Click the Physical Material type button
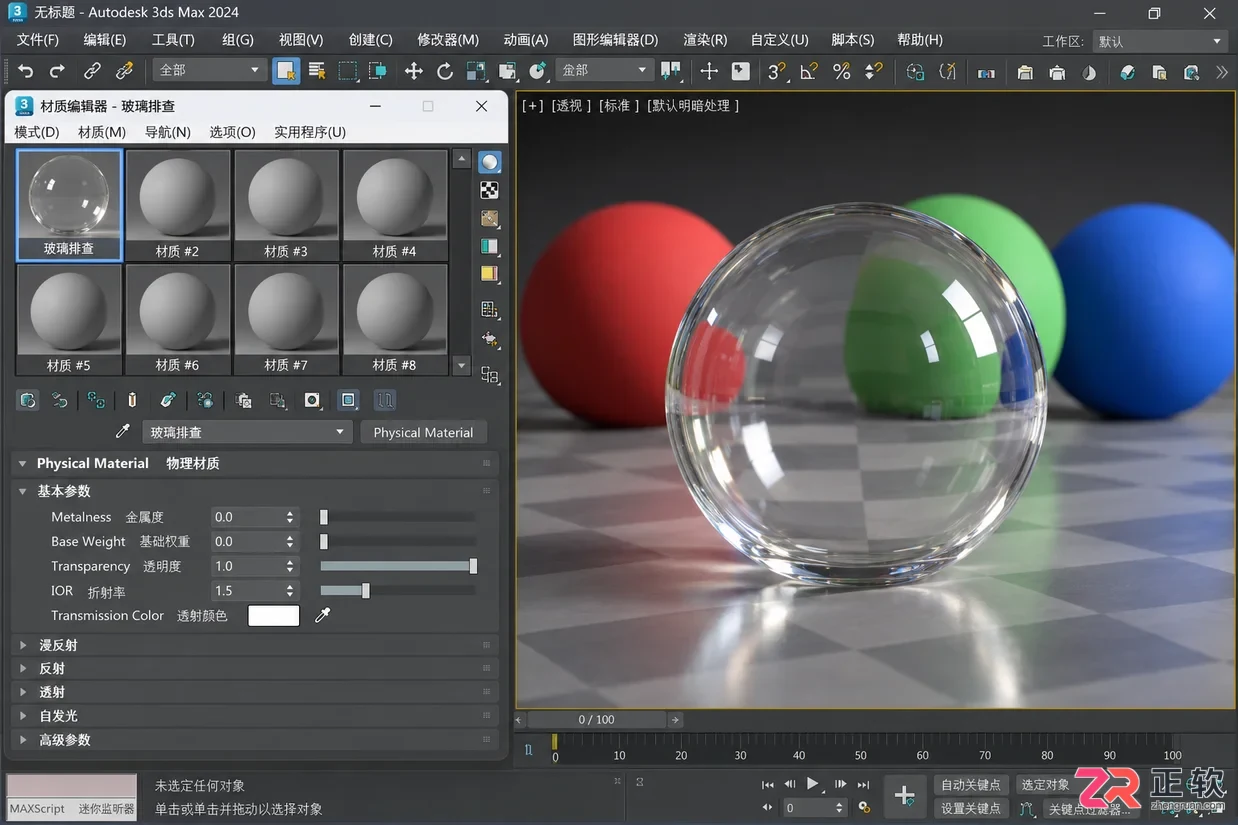 click(x=423, y=432)
